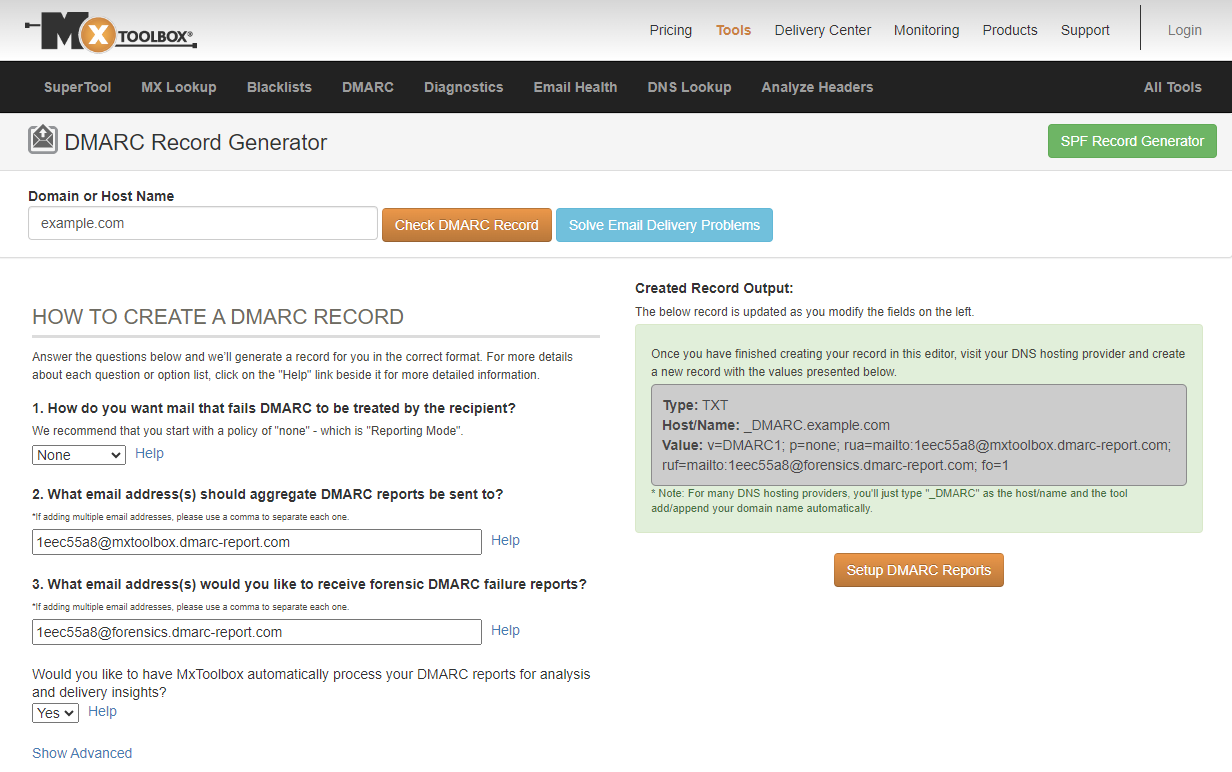The width and height of the screenshot is (1232, 772).
Task: Select Diagnostics in the toolbar
Action: 464,87
